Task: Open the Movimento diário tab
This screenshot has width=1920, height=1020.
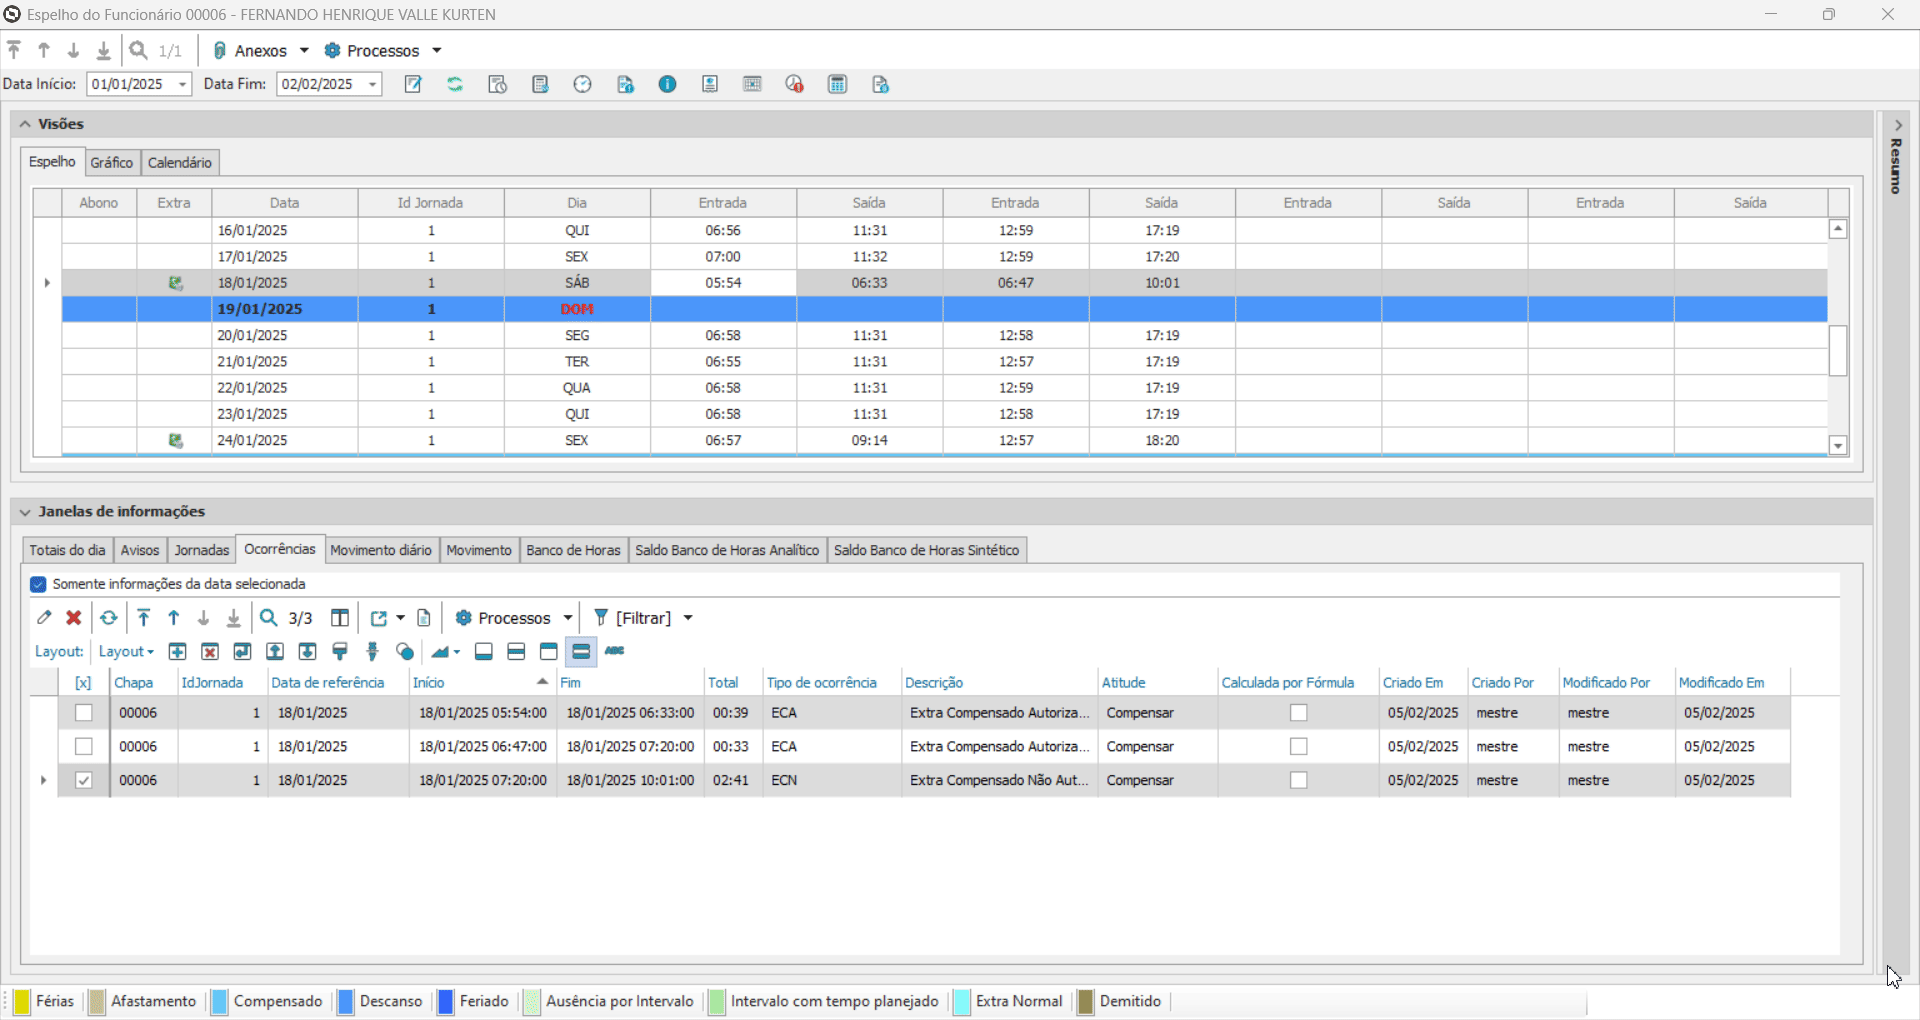Action: [381, 550]
